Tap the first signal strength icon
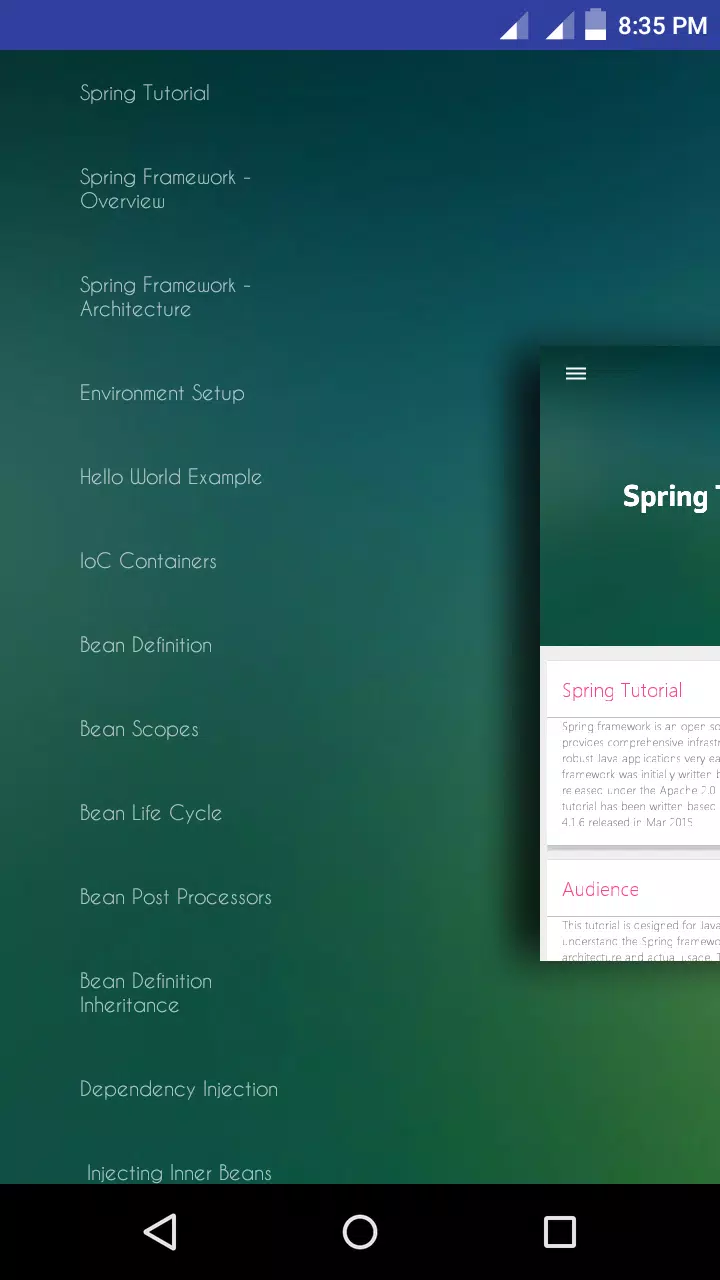720x1280 pixels. [x=514, y=26]
